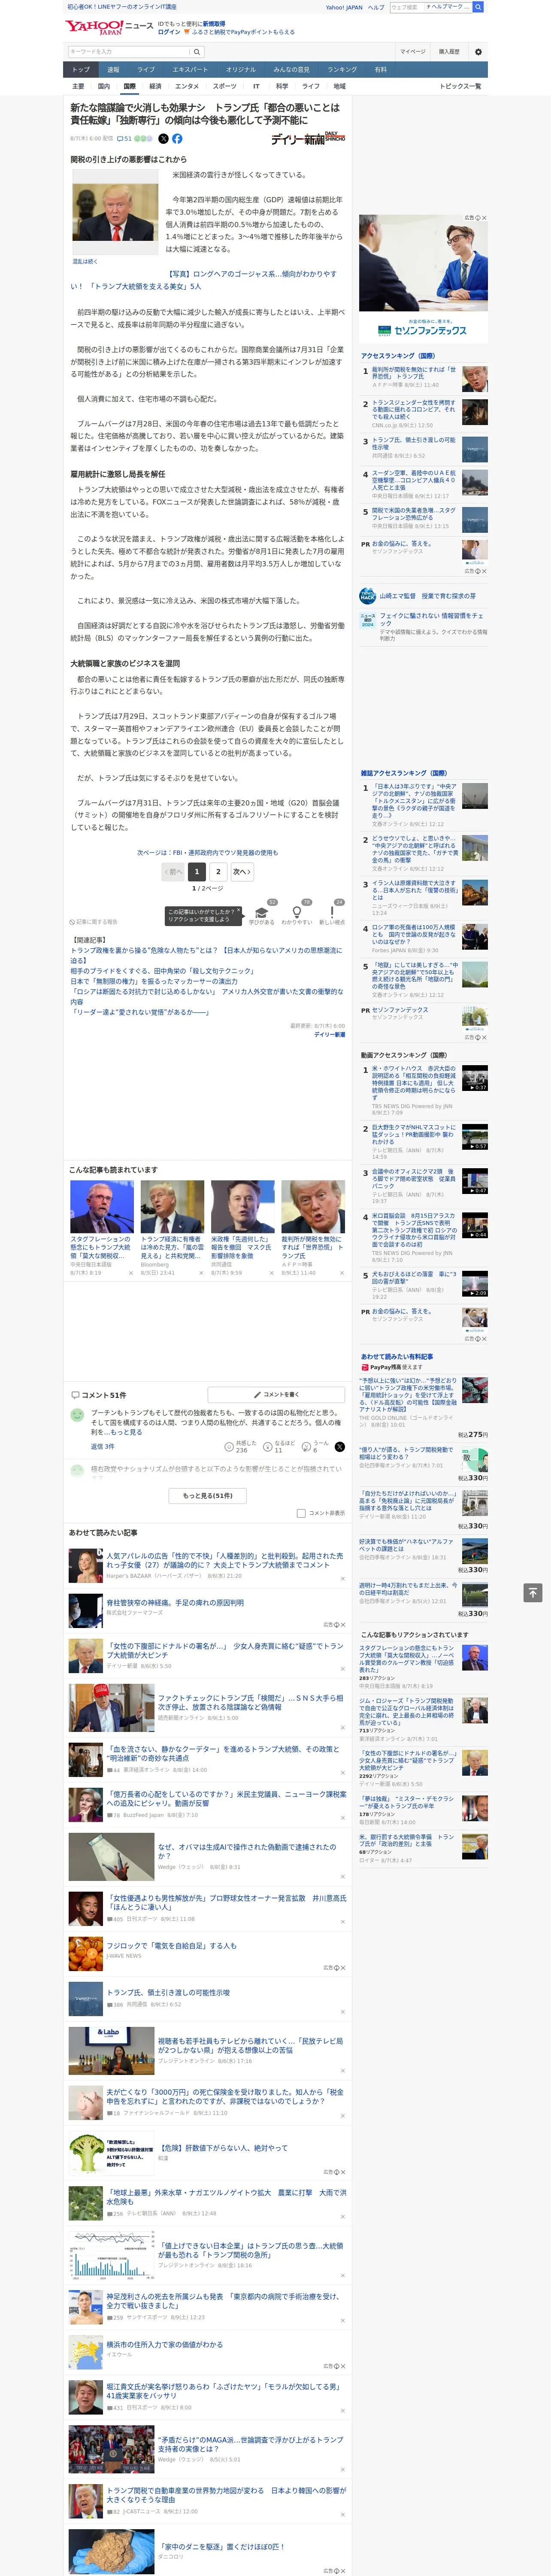Toggle コメント非表示 checkbox
This screenshot has width=551, height=2576.
pos(301,1513)
